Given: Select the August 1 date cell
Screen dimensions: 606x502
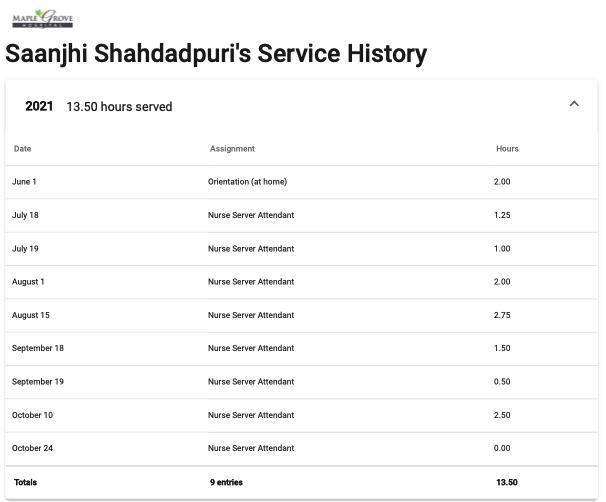Looking at the screenshot, I should click(x=28, y=282).
